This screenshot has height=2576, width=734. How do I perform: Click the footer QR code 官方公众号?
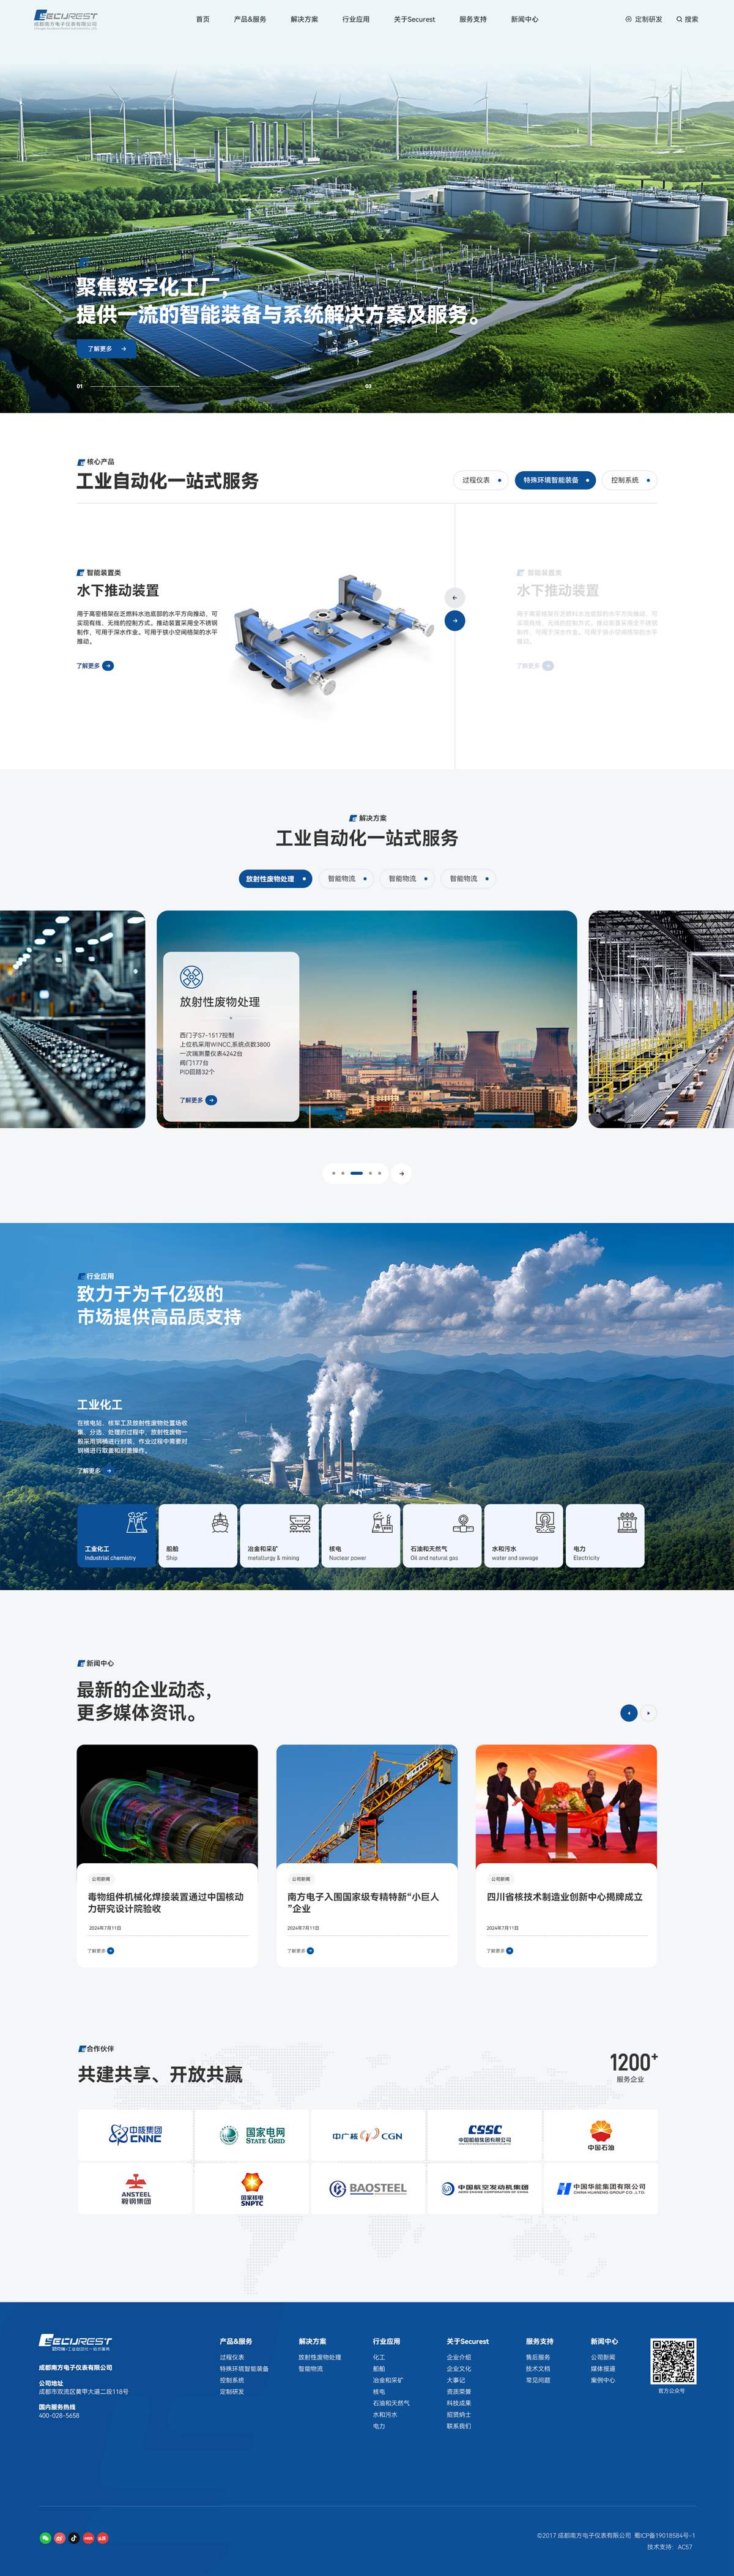coord(673,2361)
